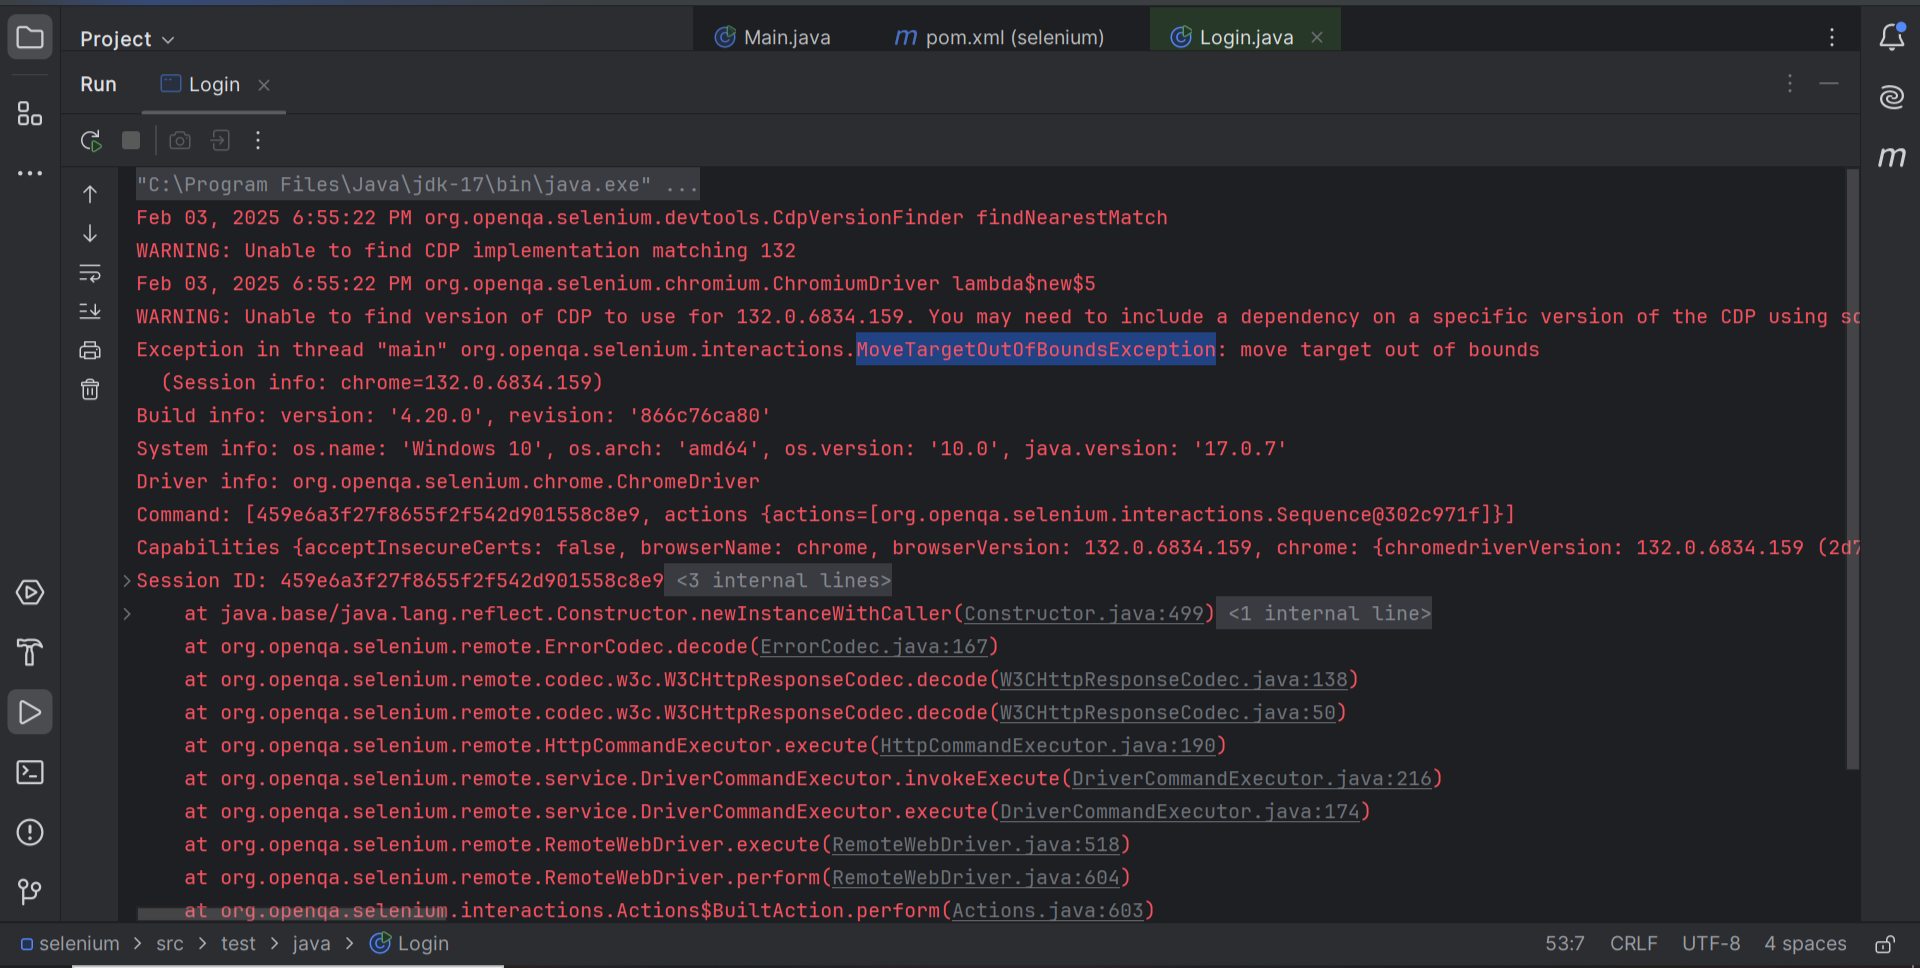Open the Problems tool window icon

point(30,832)
